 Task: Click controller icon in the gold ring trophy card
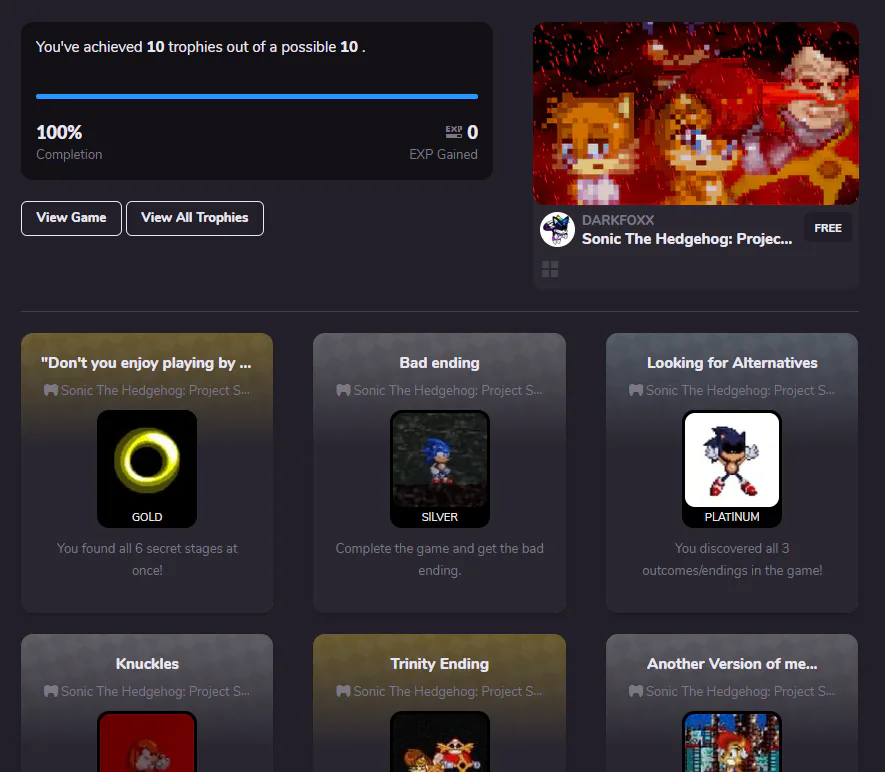(51, 390)
